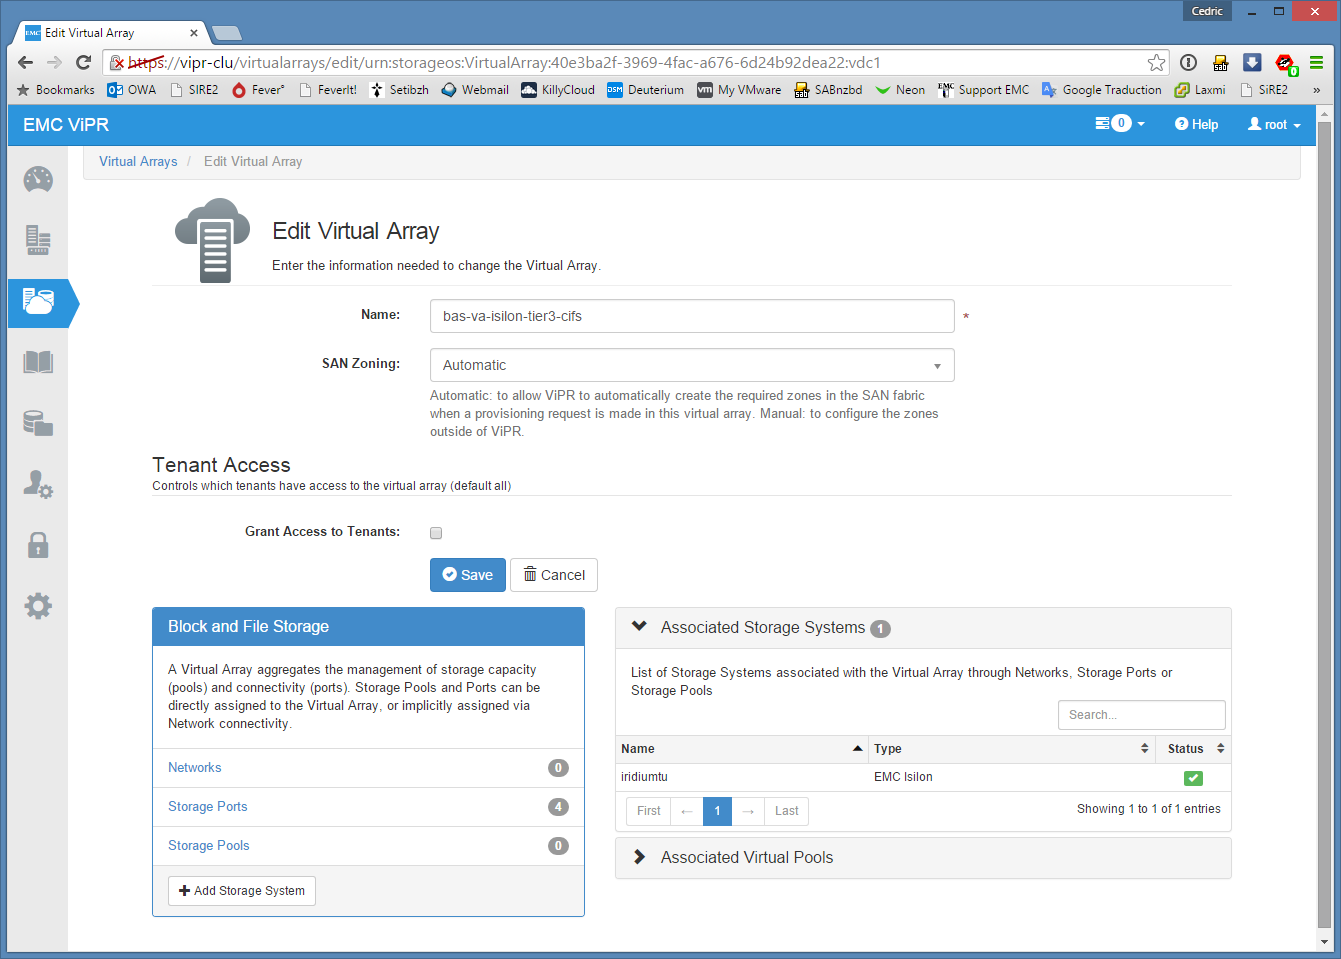1341x959 pixels.
Task: Open the Chrome hamburger menu
Action: 1317,62
